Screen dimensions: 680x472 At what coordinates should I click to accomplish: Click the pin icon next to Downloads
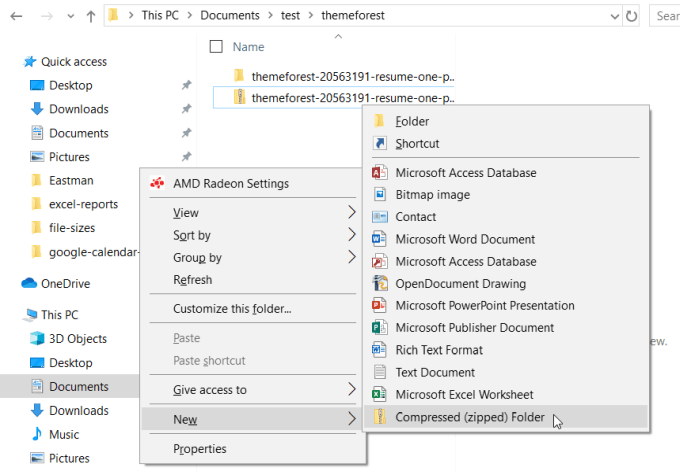pos(186,108)
